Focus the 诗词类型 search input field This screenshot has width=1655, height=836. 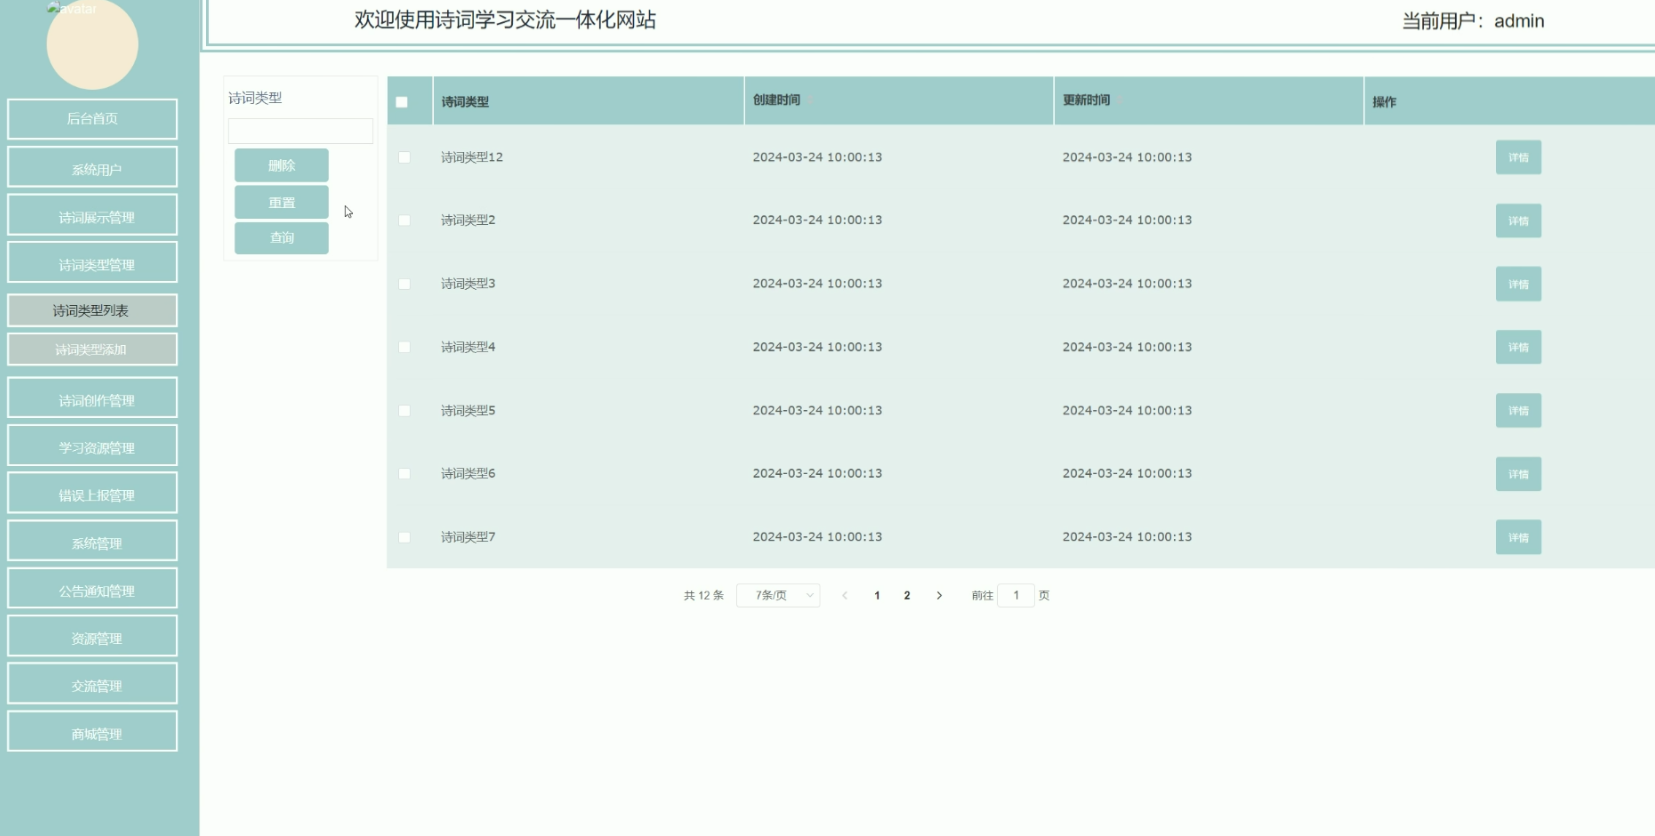(x=301, y=131)
